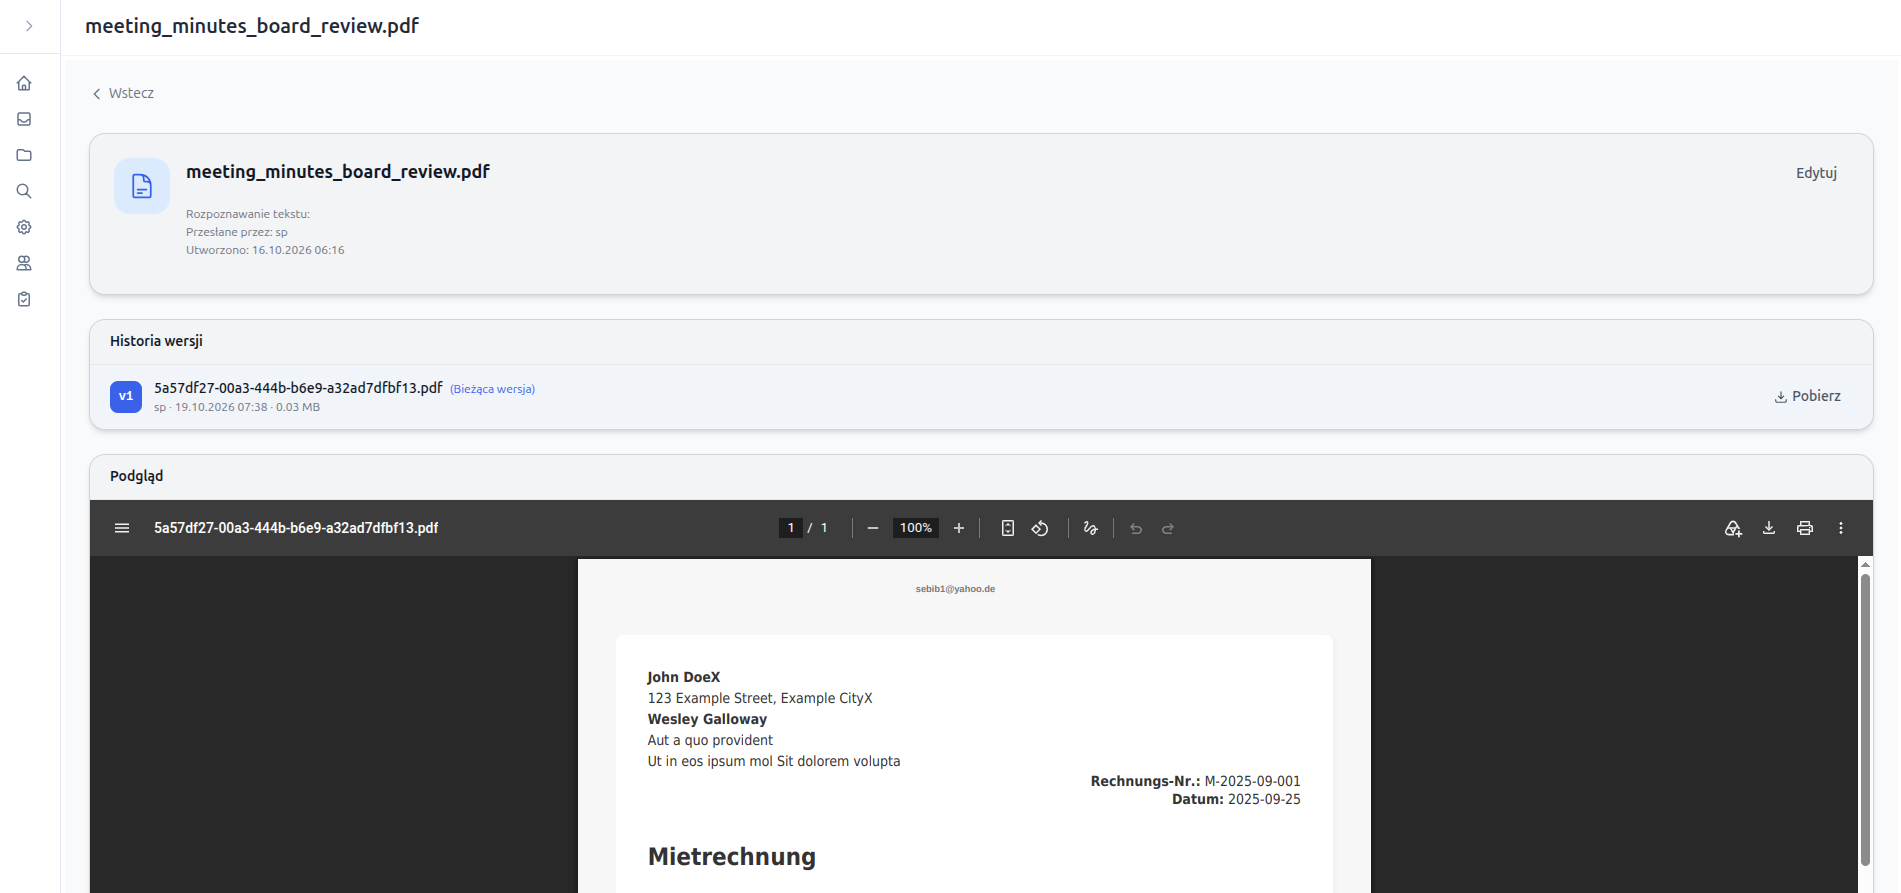Image resolution: width=1901 pixels, height=893 pixels.
Task: Go back with the Wstecz link
Action: [123, 93]
